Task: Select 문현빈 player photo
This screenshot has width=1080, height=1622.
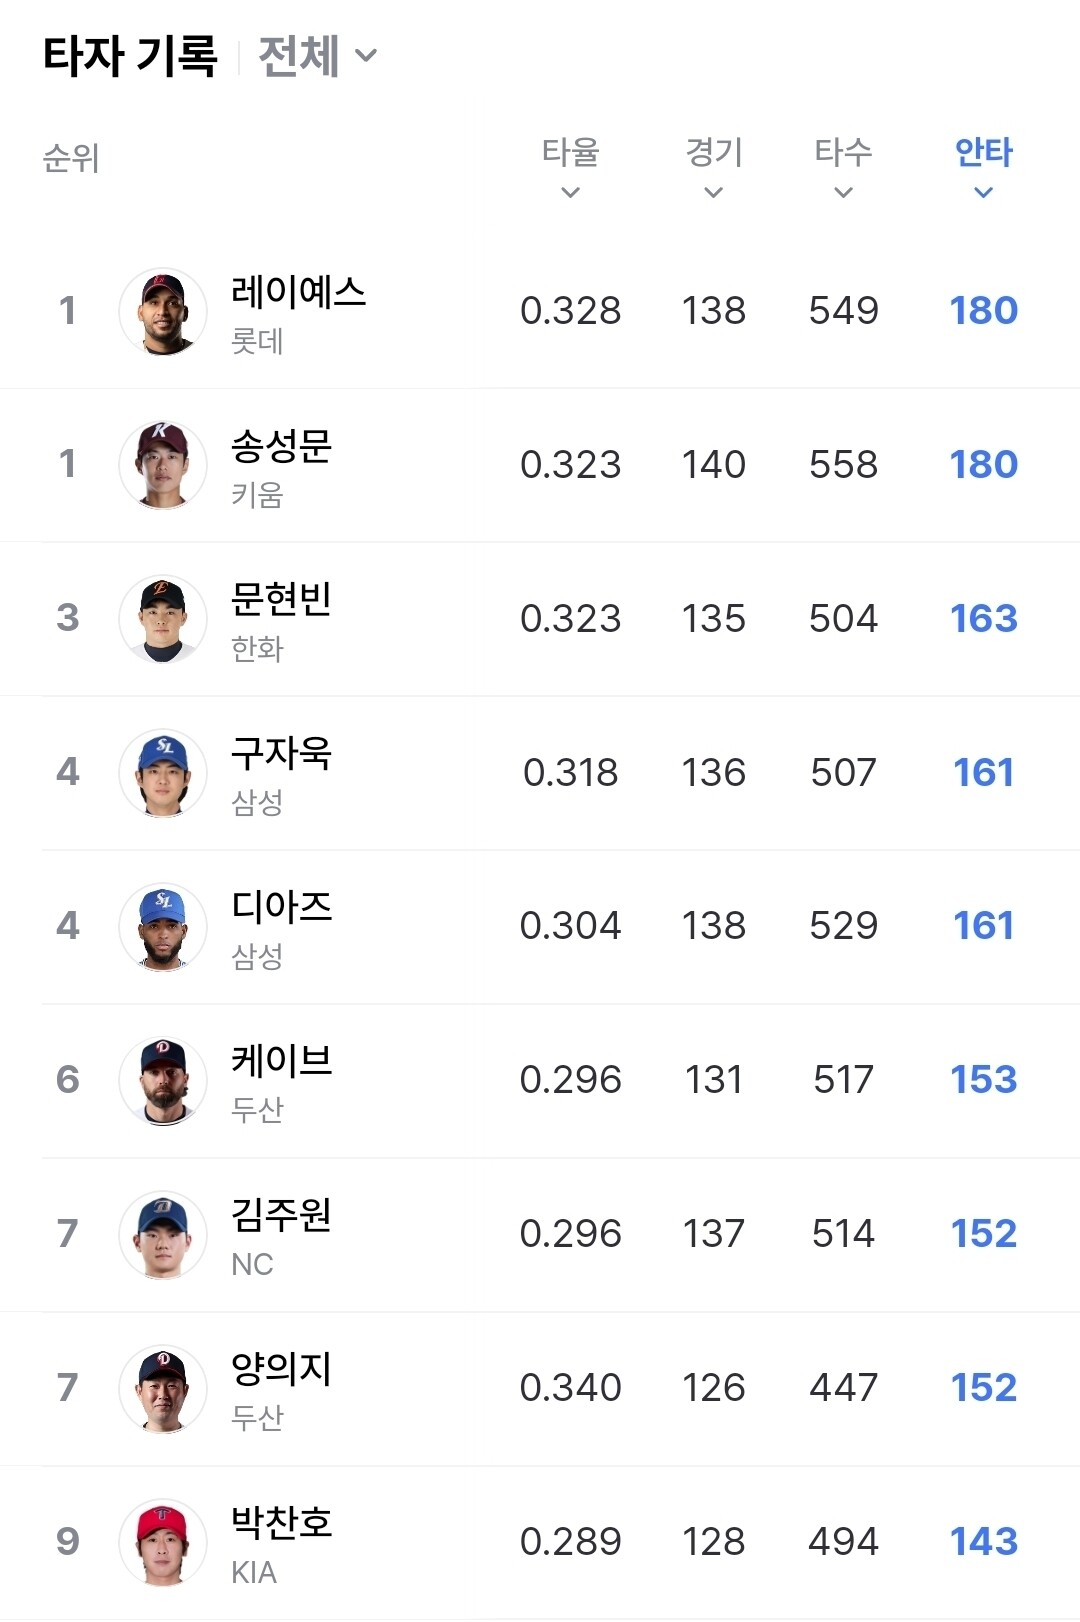Action: [163, 620]
